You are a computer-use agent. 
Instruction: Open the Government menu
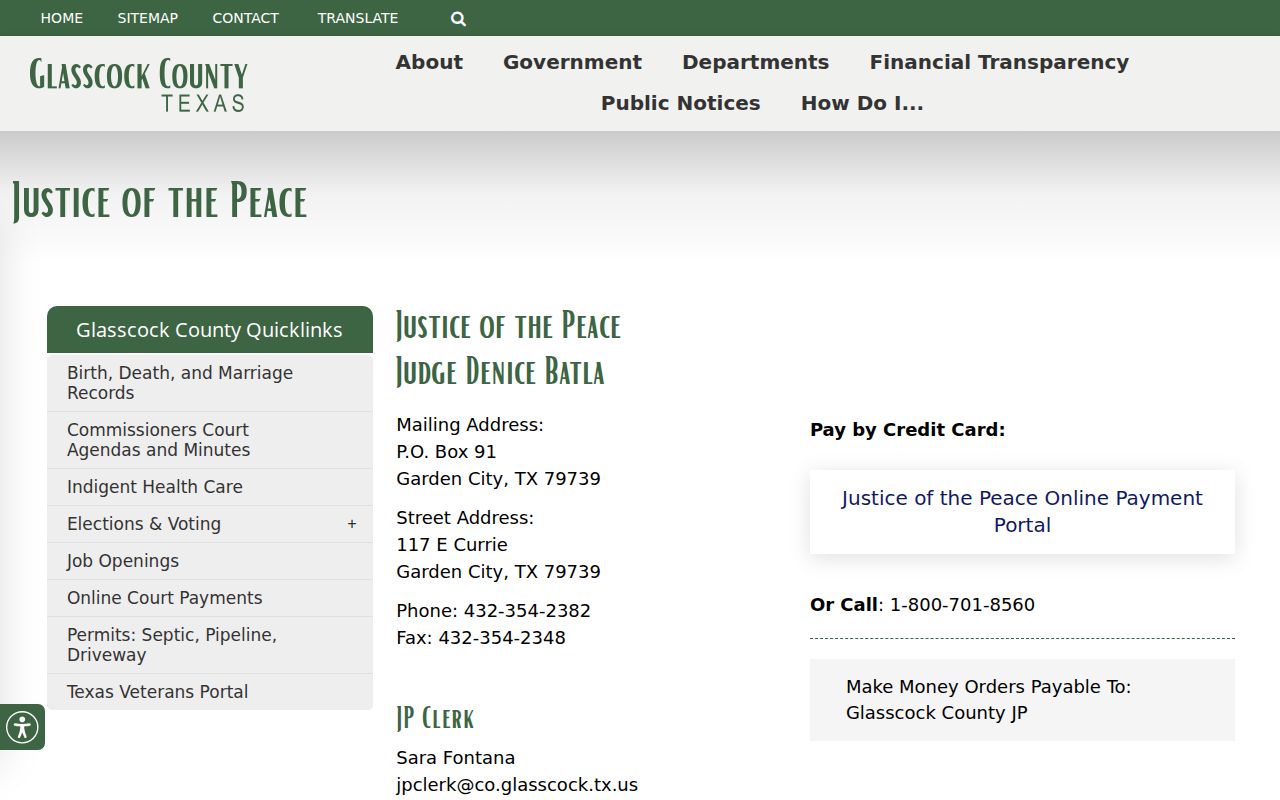pos(572,62)
